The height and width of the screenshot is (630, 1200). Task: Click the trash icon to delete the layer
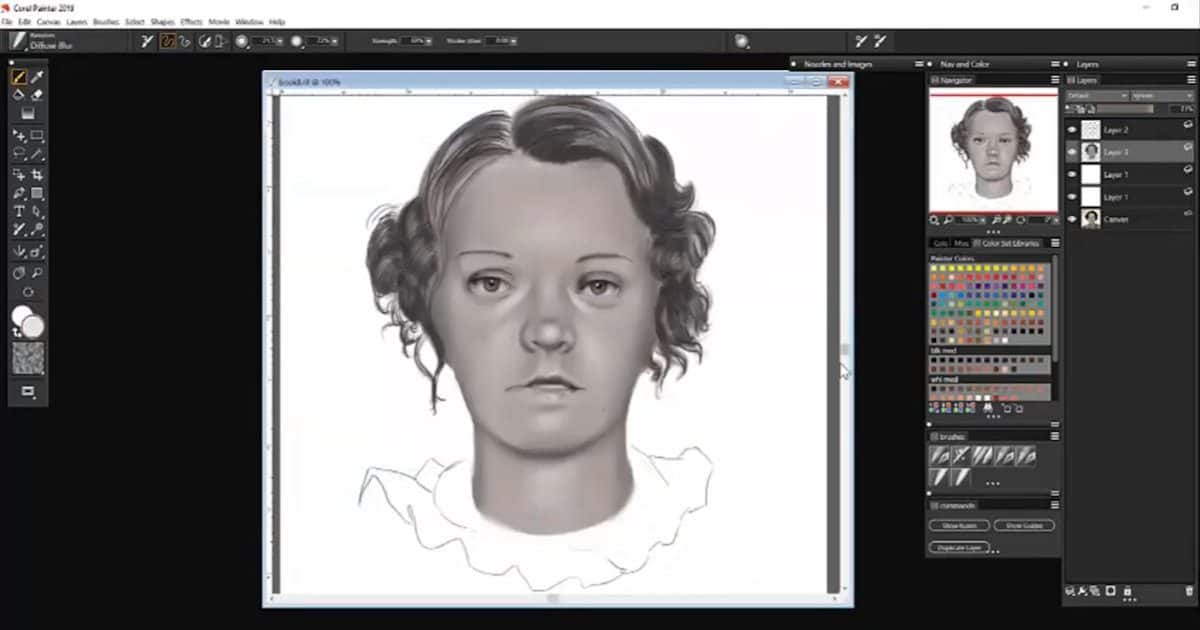click(x=1188, y=591)
